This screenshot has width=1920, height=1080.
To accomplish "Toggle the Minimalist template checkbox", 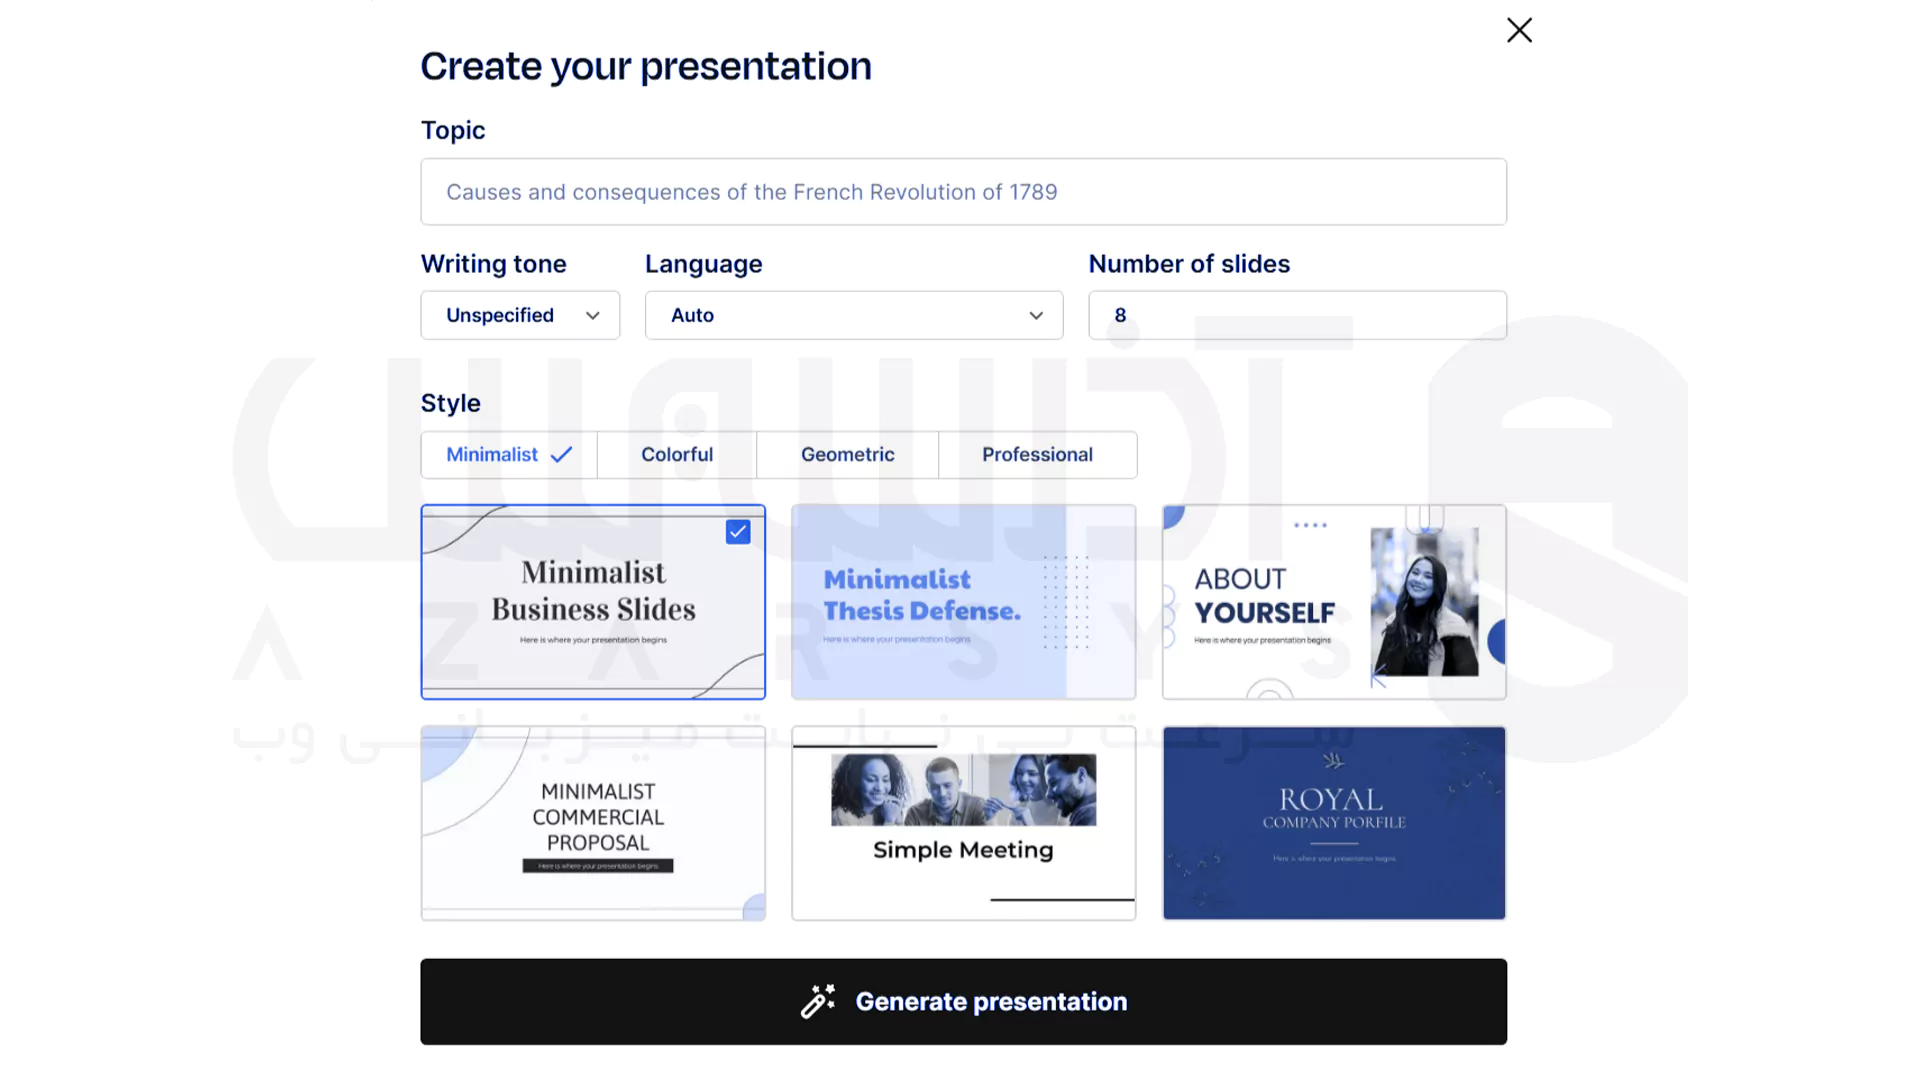I will point(737,531).
